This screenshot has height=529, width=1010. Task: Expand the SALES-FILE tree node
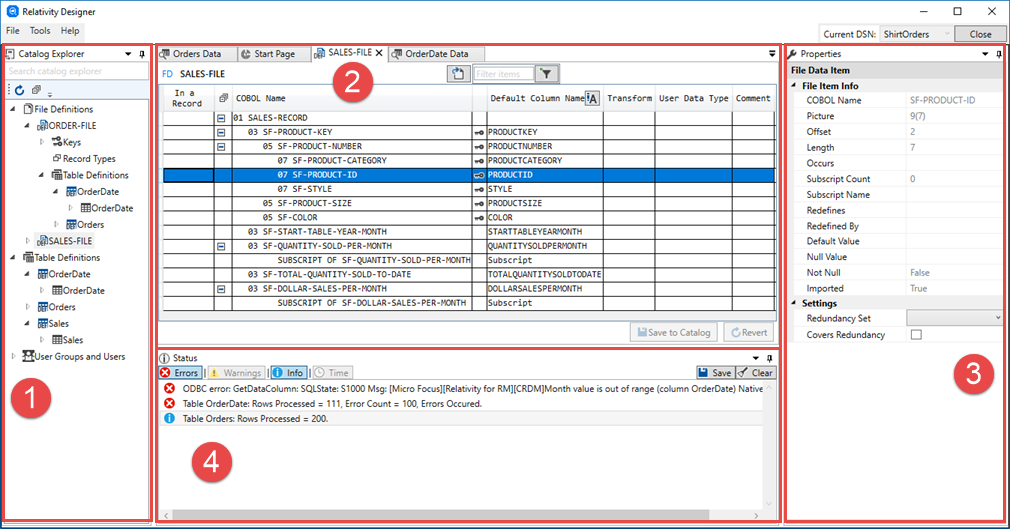coord(28,241)
